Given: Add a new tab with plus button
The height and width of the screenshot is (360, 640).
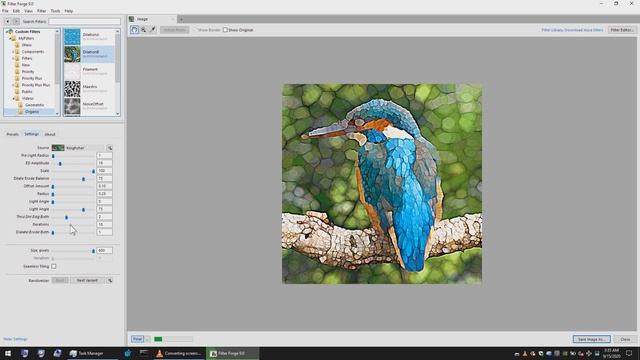Looking at the screenshot, I should pos(181,19).
